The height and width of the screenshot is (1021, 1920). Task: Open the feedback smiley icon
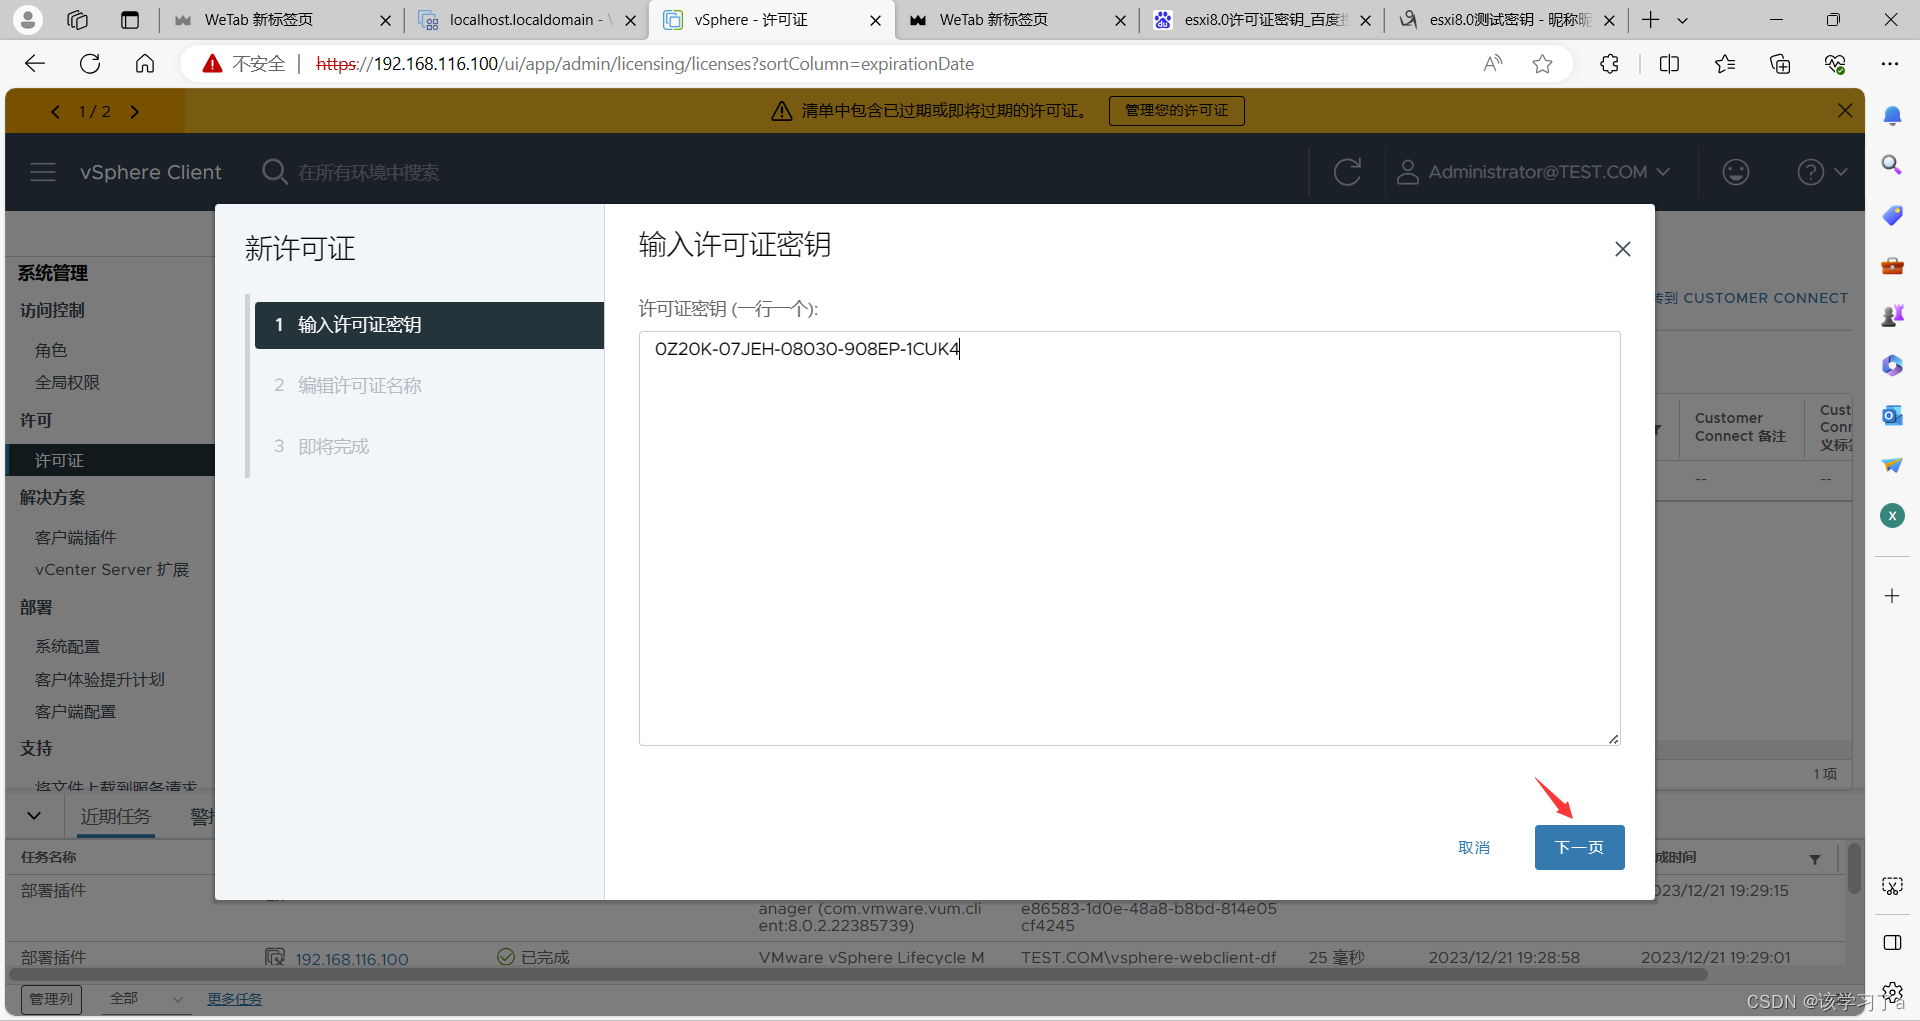[1736, 172]
